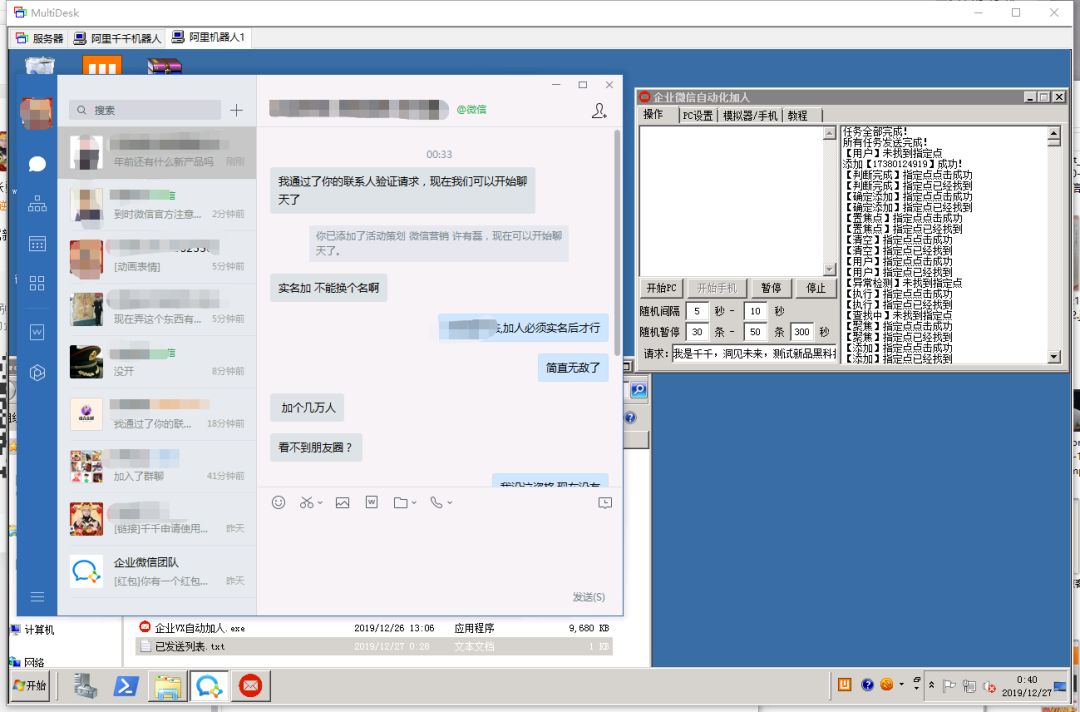Viewport: 1080px width, 712px height.
Task: Open the chat previewing [链接]千千申请使用
Action: [x=157, y=519]
